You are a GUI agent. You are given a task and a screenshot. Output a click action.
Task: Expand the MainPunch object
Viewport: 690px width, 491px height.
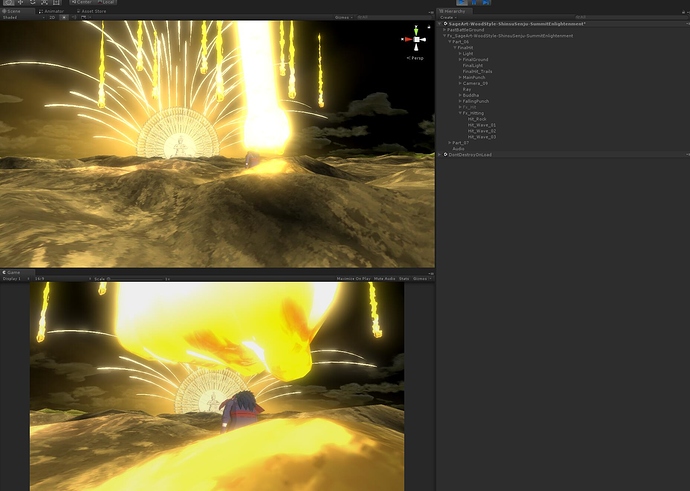pyautogui.click(x=460, y=77)
